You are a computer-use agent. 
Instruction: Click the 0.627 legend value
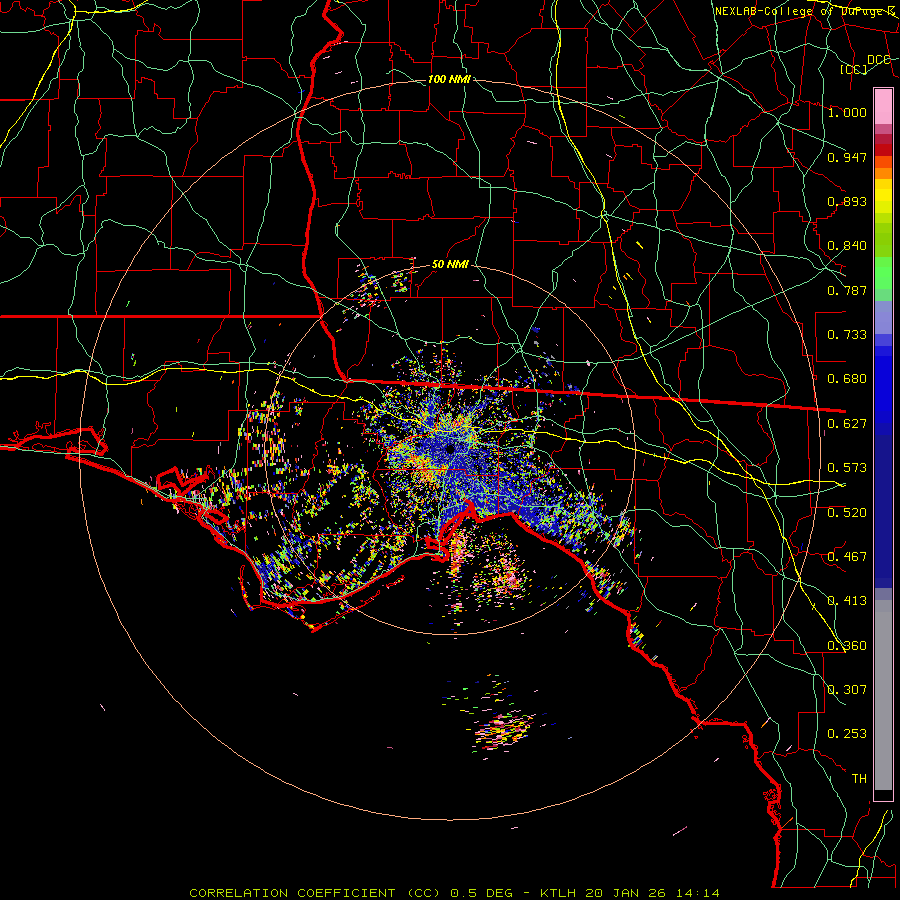point(847,424)
